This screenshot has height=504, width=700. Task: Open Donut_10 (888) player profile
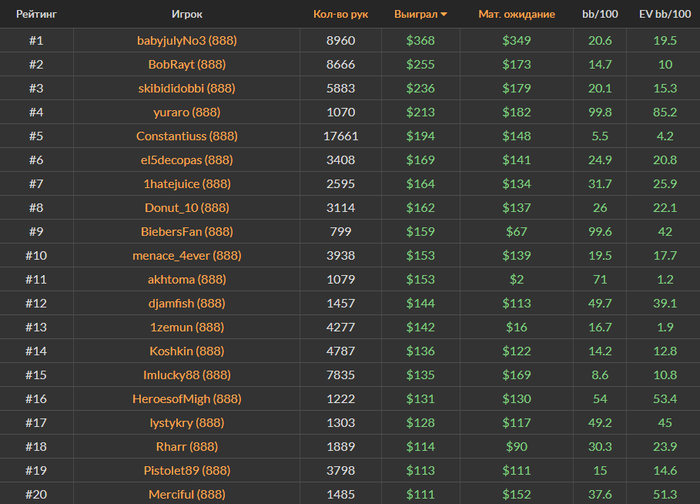click(187, 208)
